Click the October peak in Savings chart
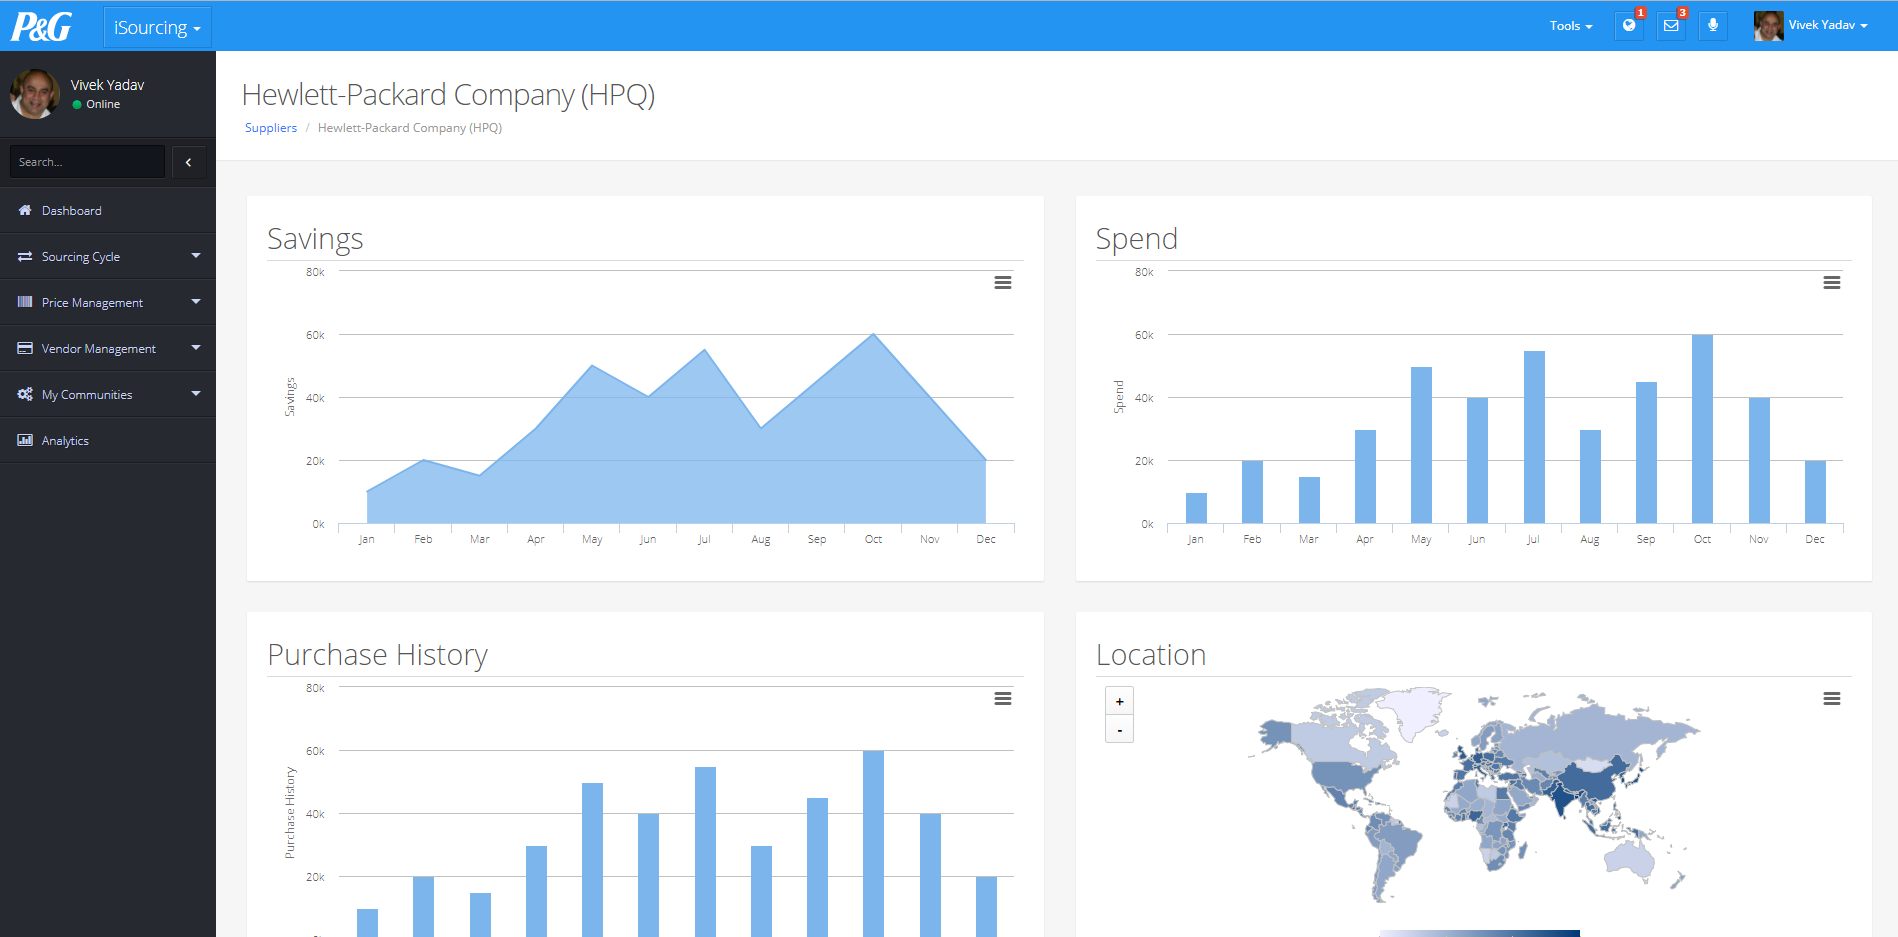The width and height of the screenshot is (1898, 937). click(x=873, y=335)
